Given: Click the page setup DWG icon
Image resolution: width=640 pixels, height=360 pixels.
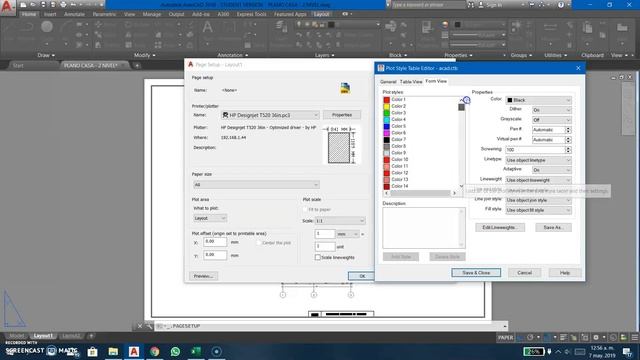Looking at the screenshot, I should (x=345, y=88).
